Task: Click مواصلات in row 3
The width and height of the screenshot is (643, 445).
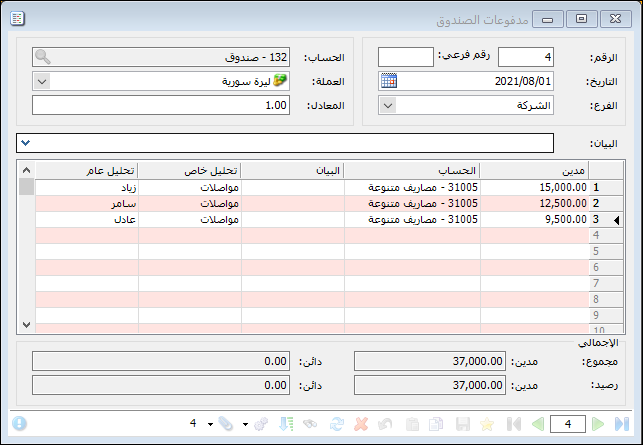Action: click(x=189, y=219)
